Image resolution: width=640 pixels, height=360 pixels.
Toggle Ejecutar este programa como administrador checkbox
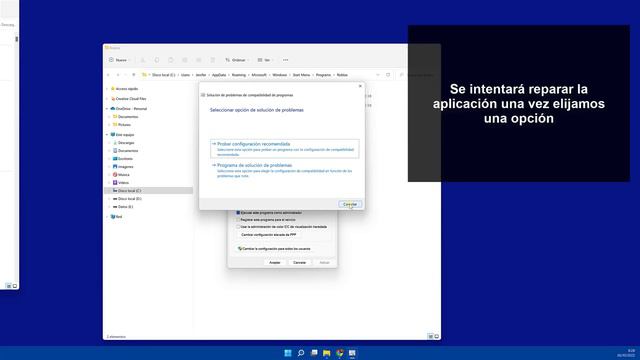point(238,213)
